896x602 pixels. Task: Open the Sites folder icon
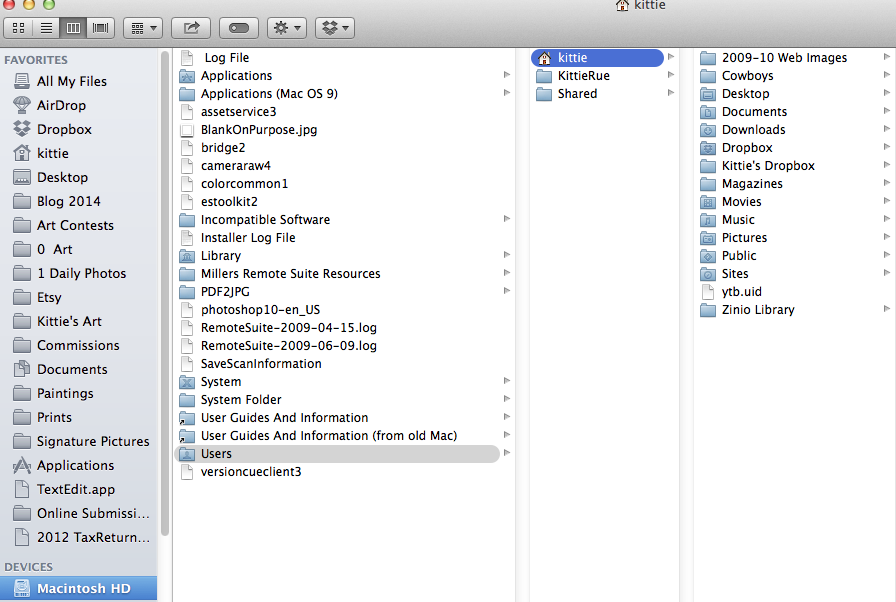pyautogui.click(x=708, y=274)
